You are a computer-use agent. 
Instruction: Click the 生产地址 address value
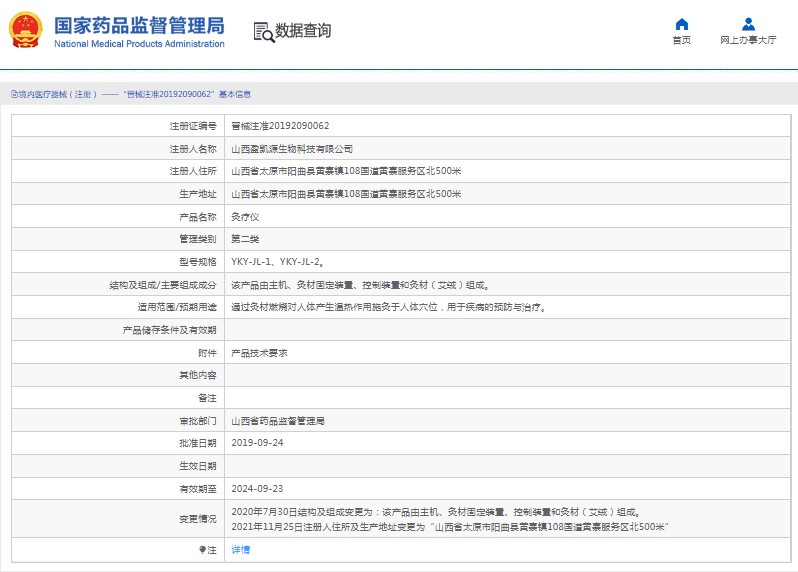[346, 194]
